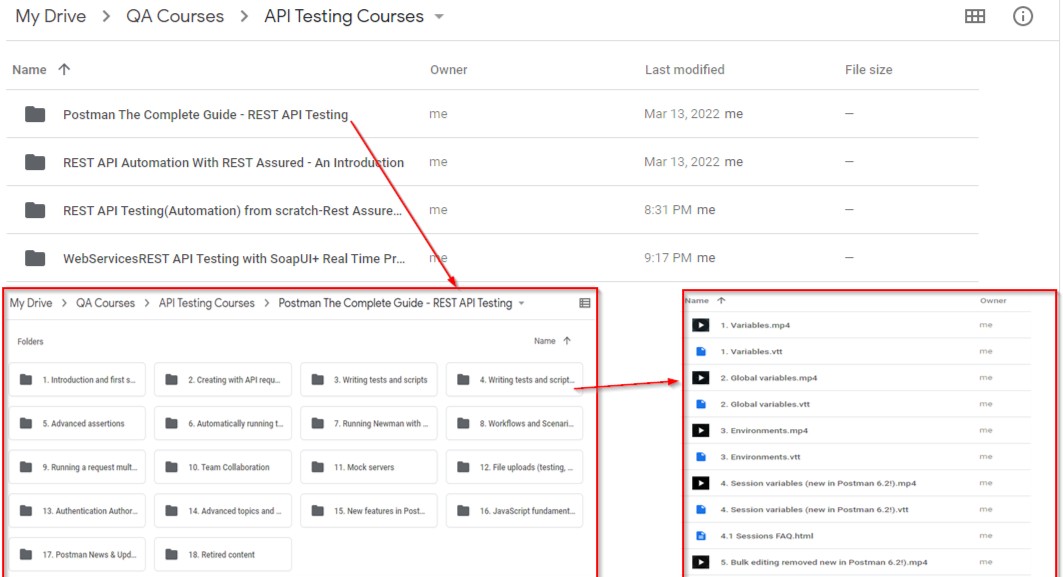The height and width of the screenshot is (577, 1063).
Task: Click Name sort control in folders panel
Action: 552,341
